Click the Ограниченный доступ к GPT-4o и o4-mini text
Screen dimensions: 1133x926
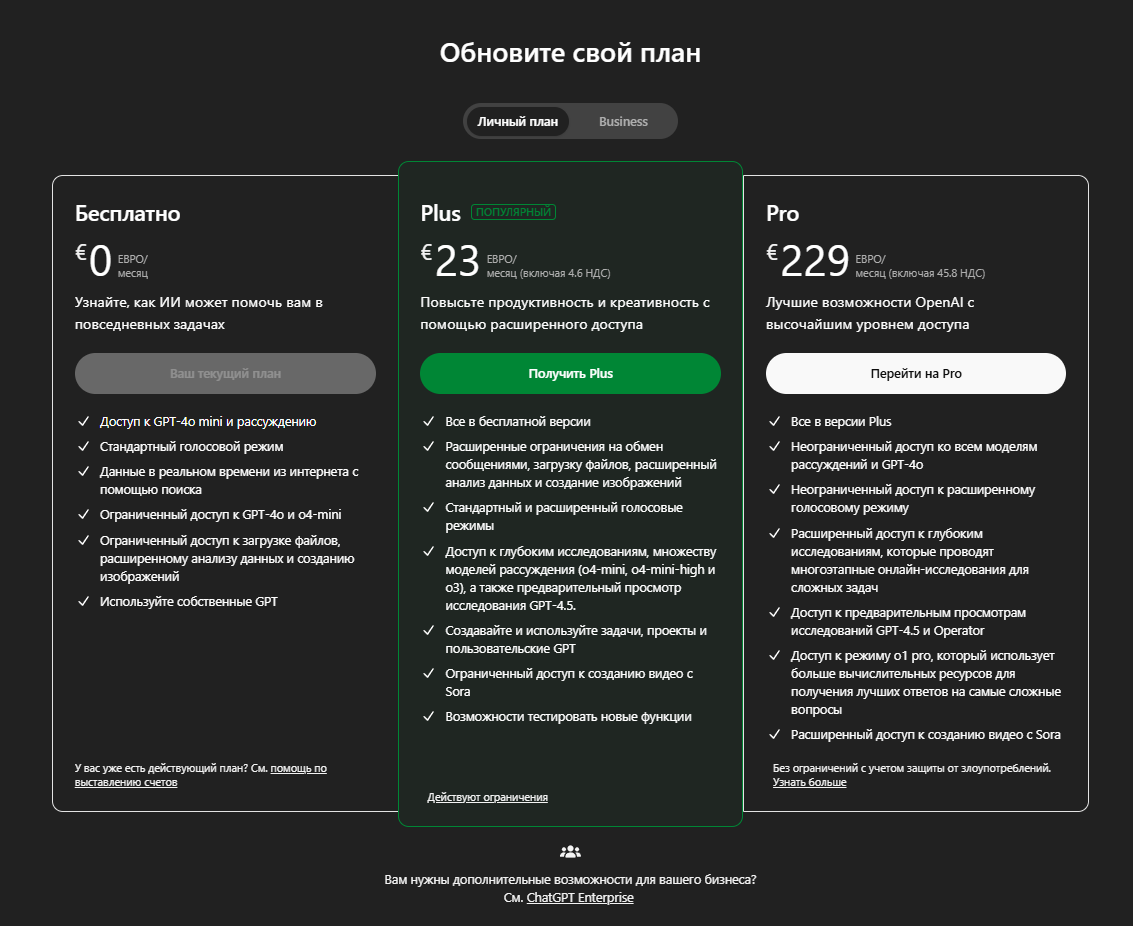click(x=220, y=515)
